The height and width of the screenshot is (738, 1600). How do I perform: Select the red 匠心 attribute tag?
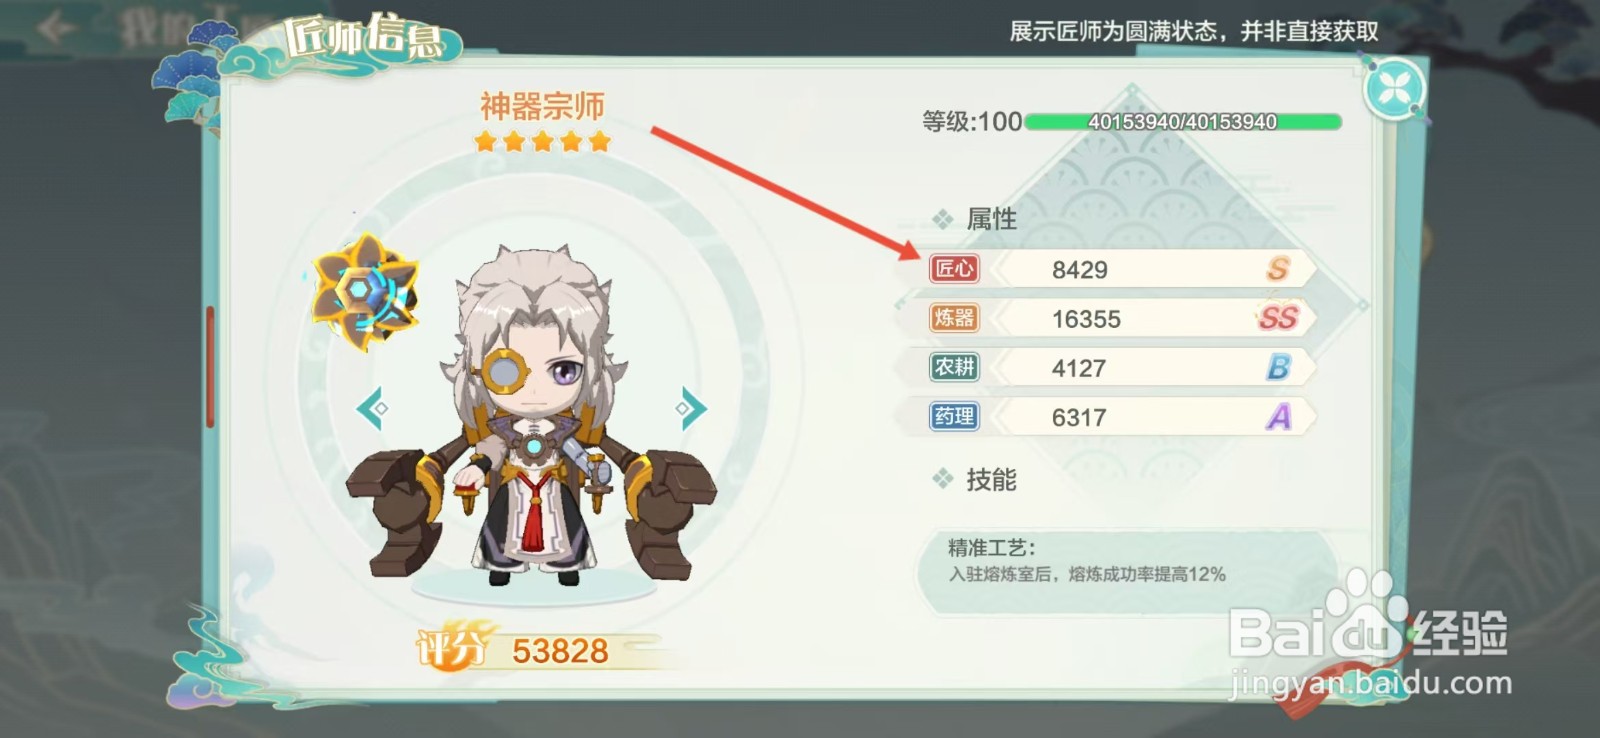tap(954, 269)
